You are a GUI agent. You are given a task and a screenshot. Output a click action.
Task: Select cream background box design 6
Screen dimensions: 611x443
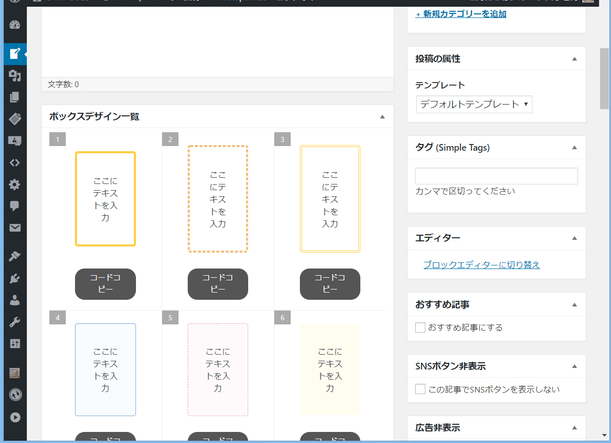click(330, 369)
